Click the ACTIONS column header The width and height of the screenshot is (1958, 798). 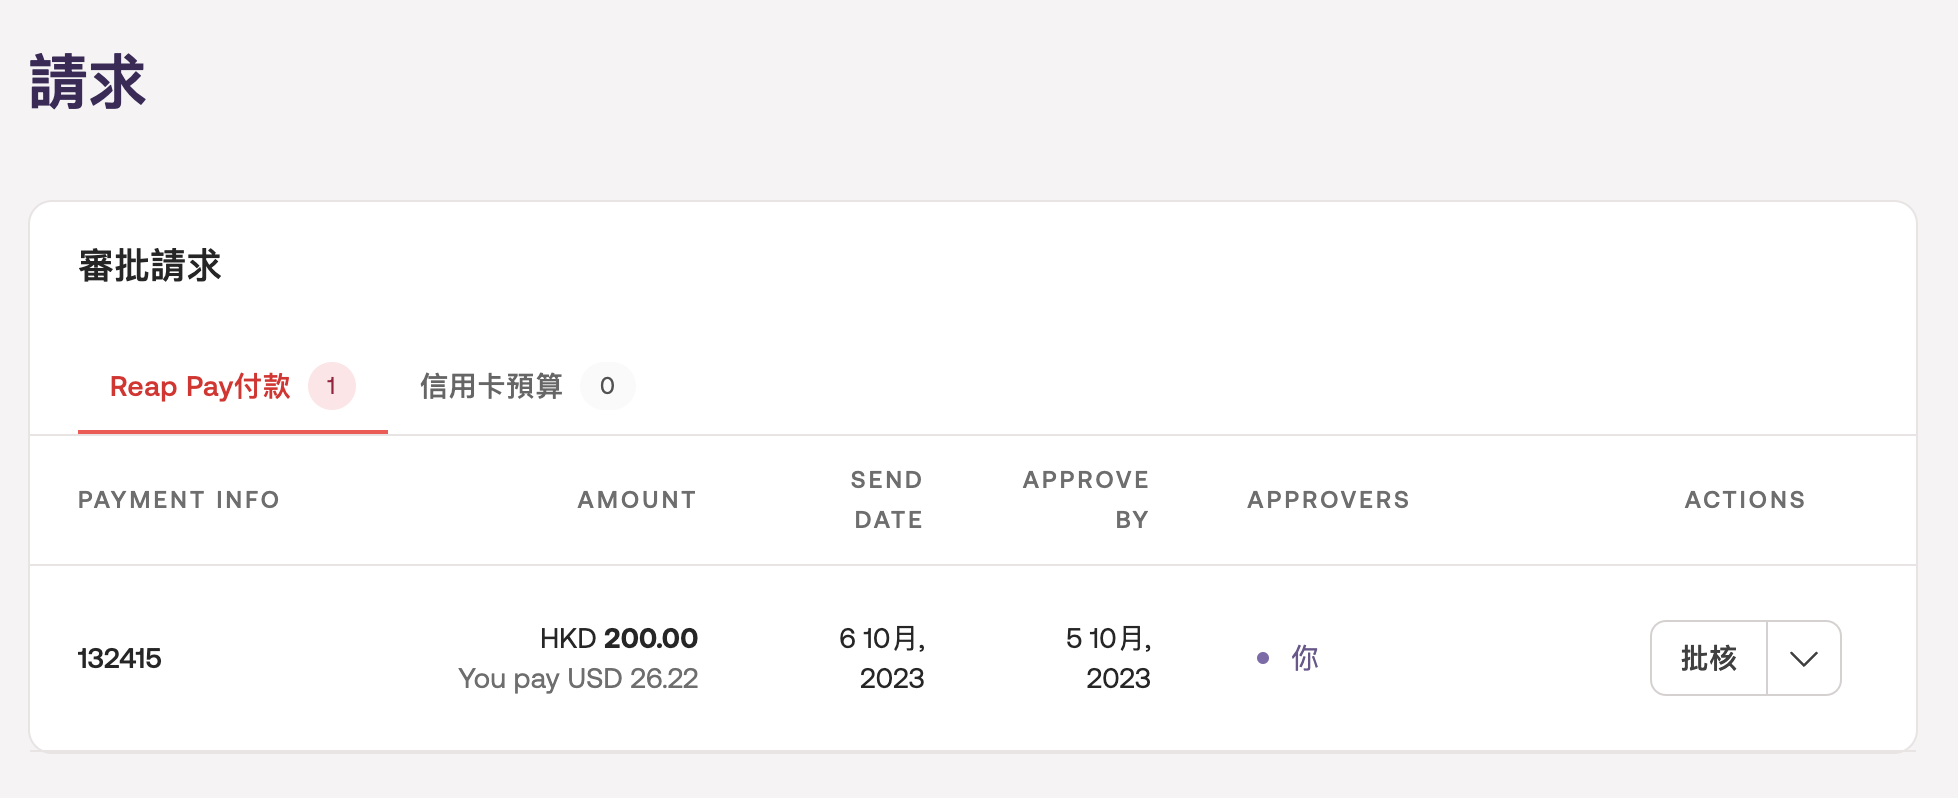1745,500
